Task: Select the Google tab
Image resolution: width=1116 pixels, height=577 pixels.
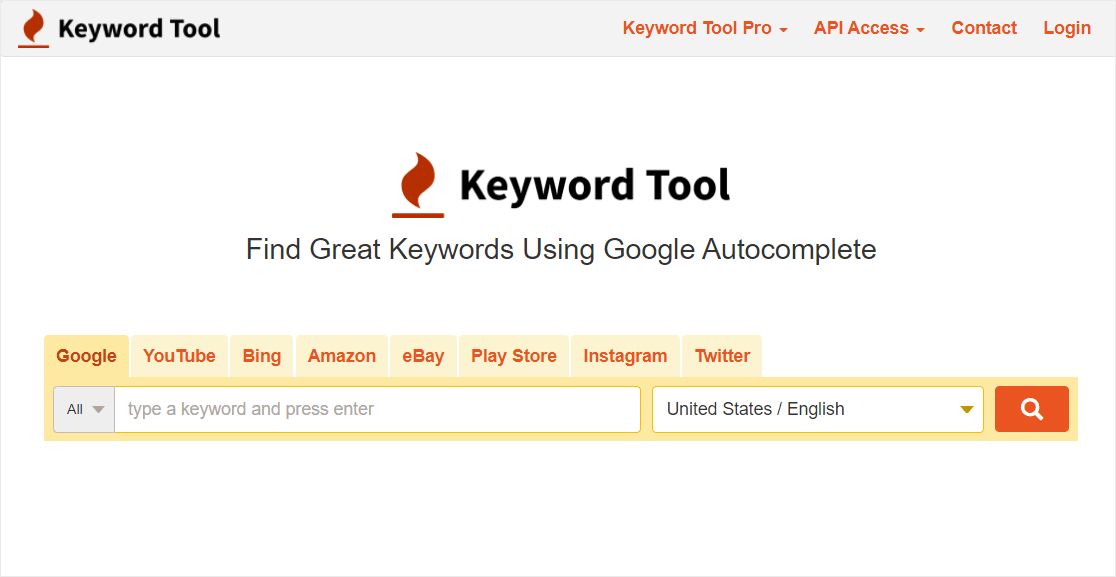Action: 86,356
